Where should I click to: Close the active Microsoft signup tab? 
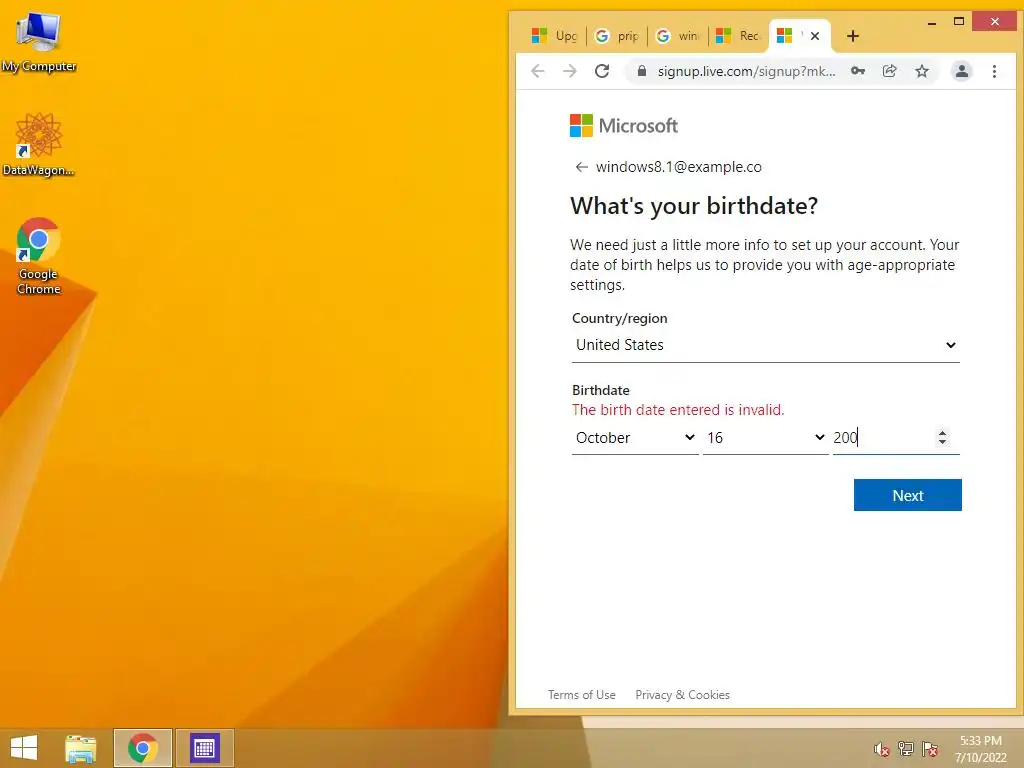(814, 36)
